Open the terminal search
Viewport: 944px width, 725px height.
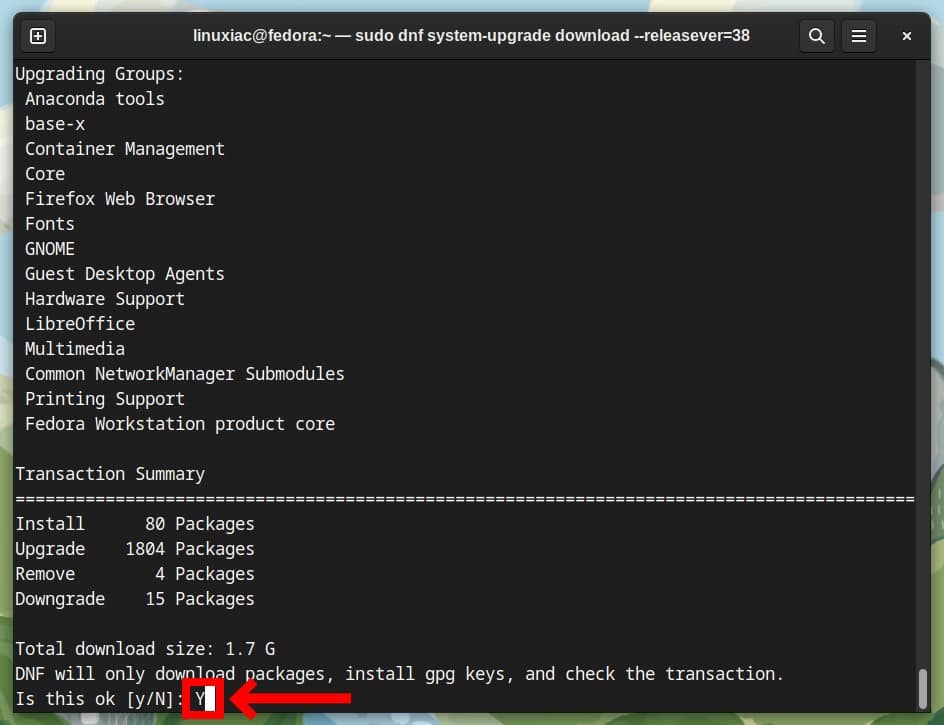tap(816, 36)
